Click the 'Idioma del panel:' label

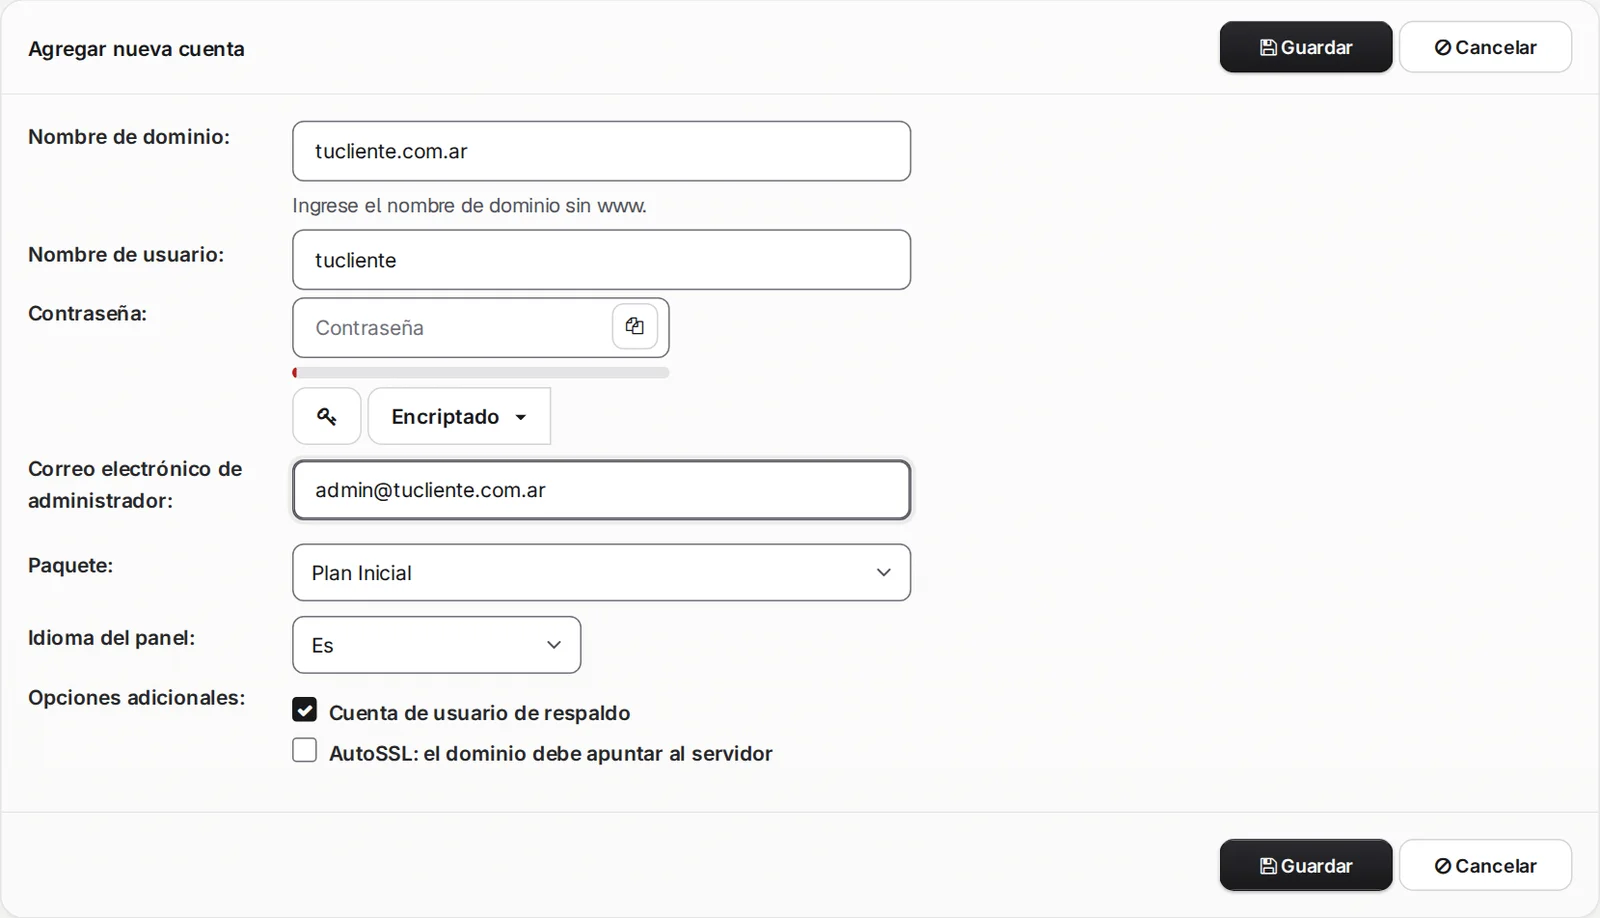[x=111, y=637]
